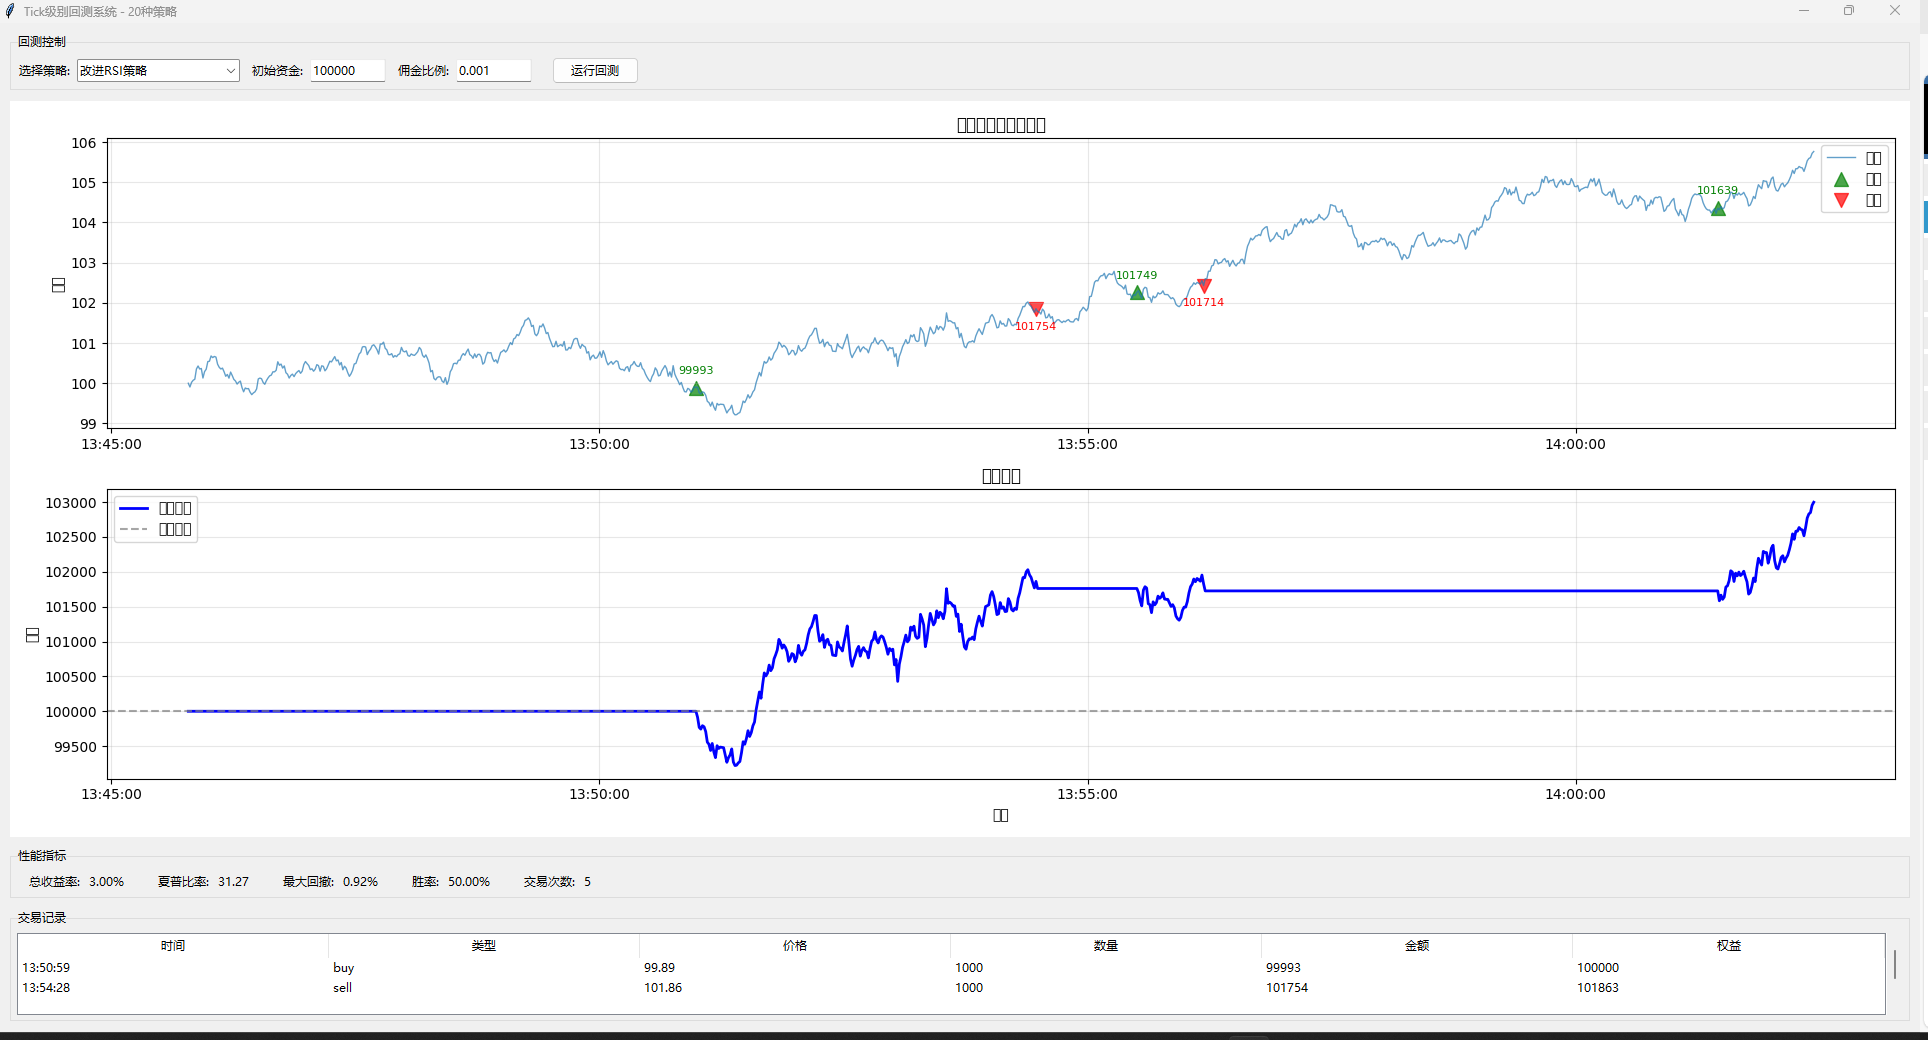Click the green buy marker labeled 101749

(x=1137, y=293)
